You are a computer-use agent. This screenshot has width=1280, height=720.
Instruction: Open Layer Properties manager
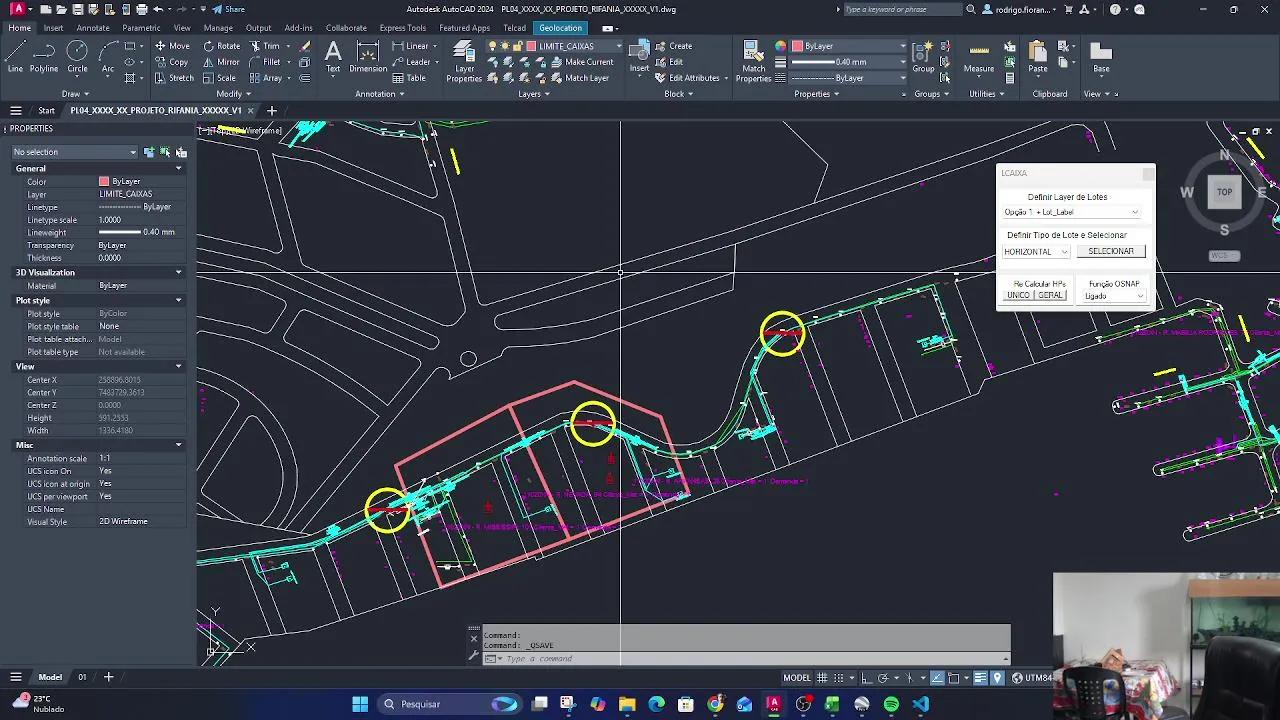(464, 62)
